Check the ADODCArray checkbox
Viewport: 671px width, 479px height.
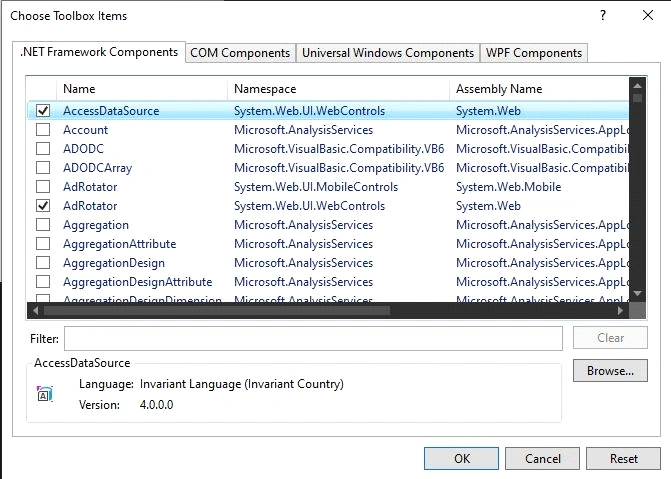point(43,168)
